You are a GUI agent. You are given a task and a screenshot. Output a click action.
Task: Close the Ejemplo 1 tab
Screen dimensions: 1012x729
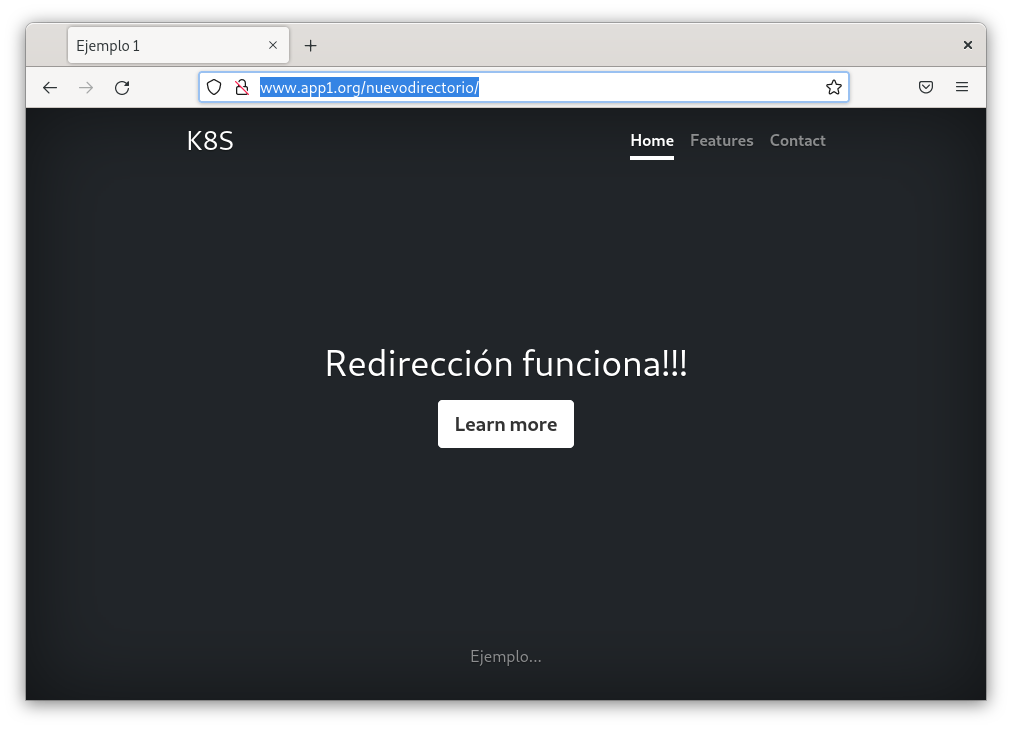coord(273,46)
